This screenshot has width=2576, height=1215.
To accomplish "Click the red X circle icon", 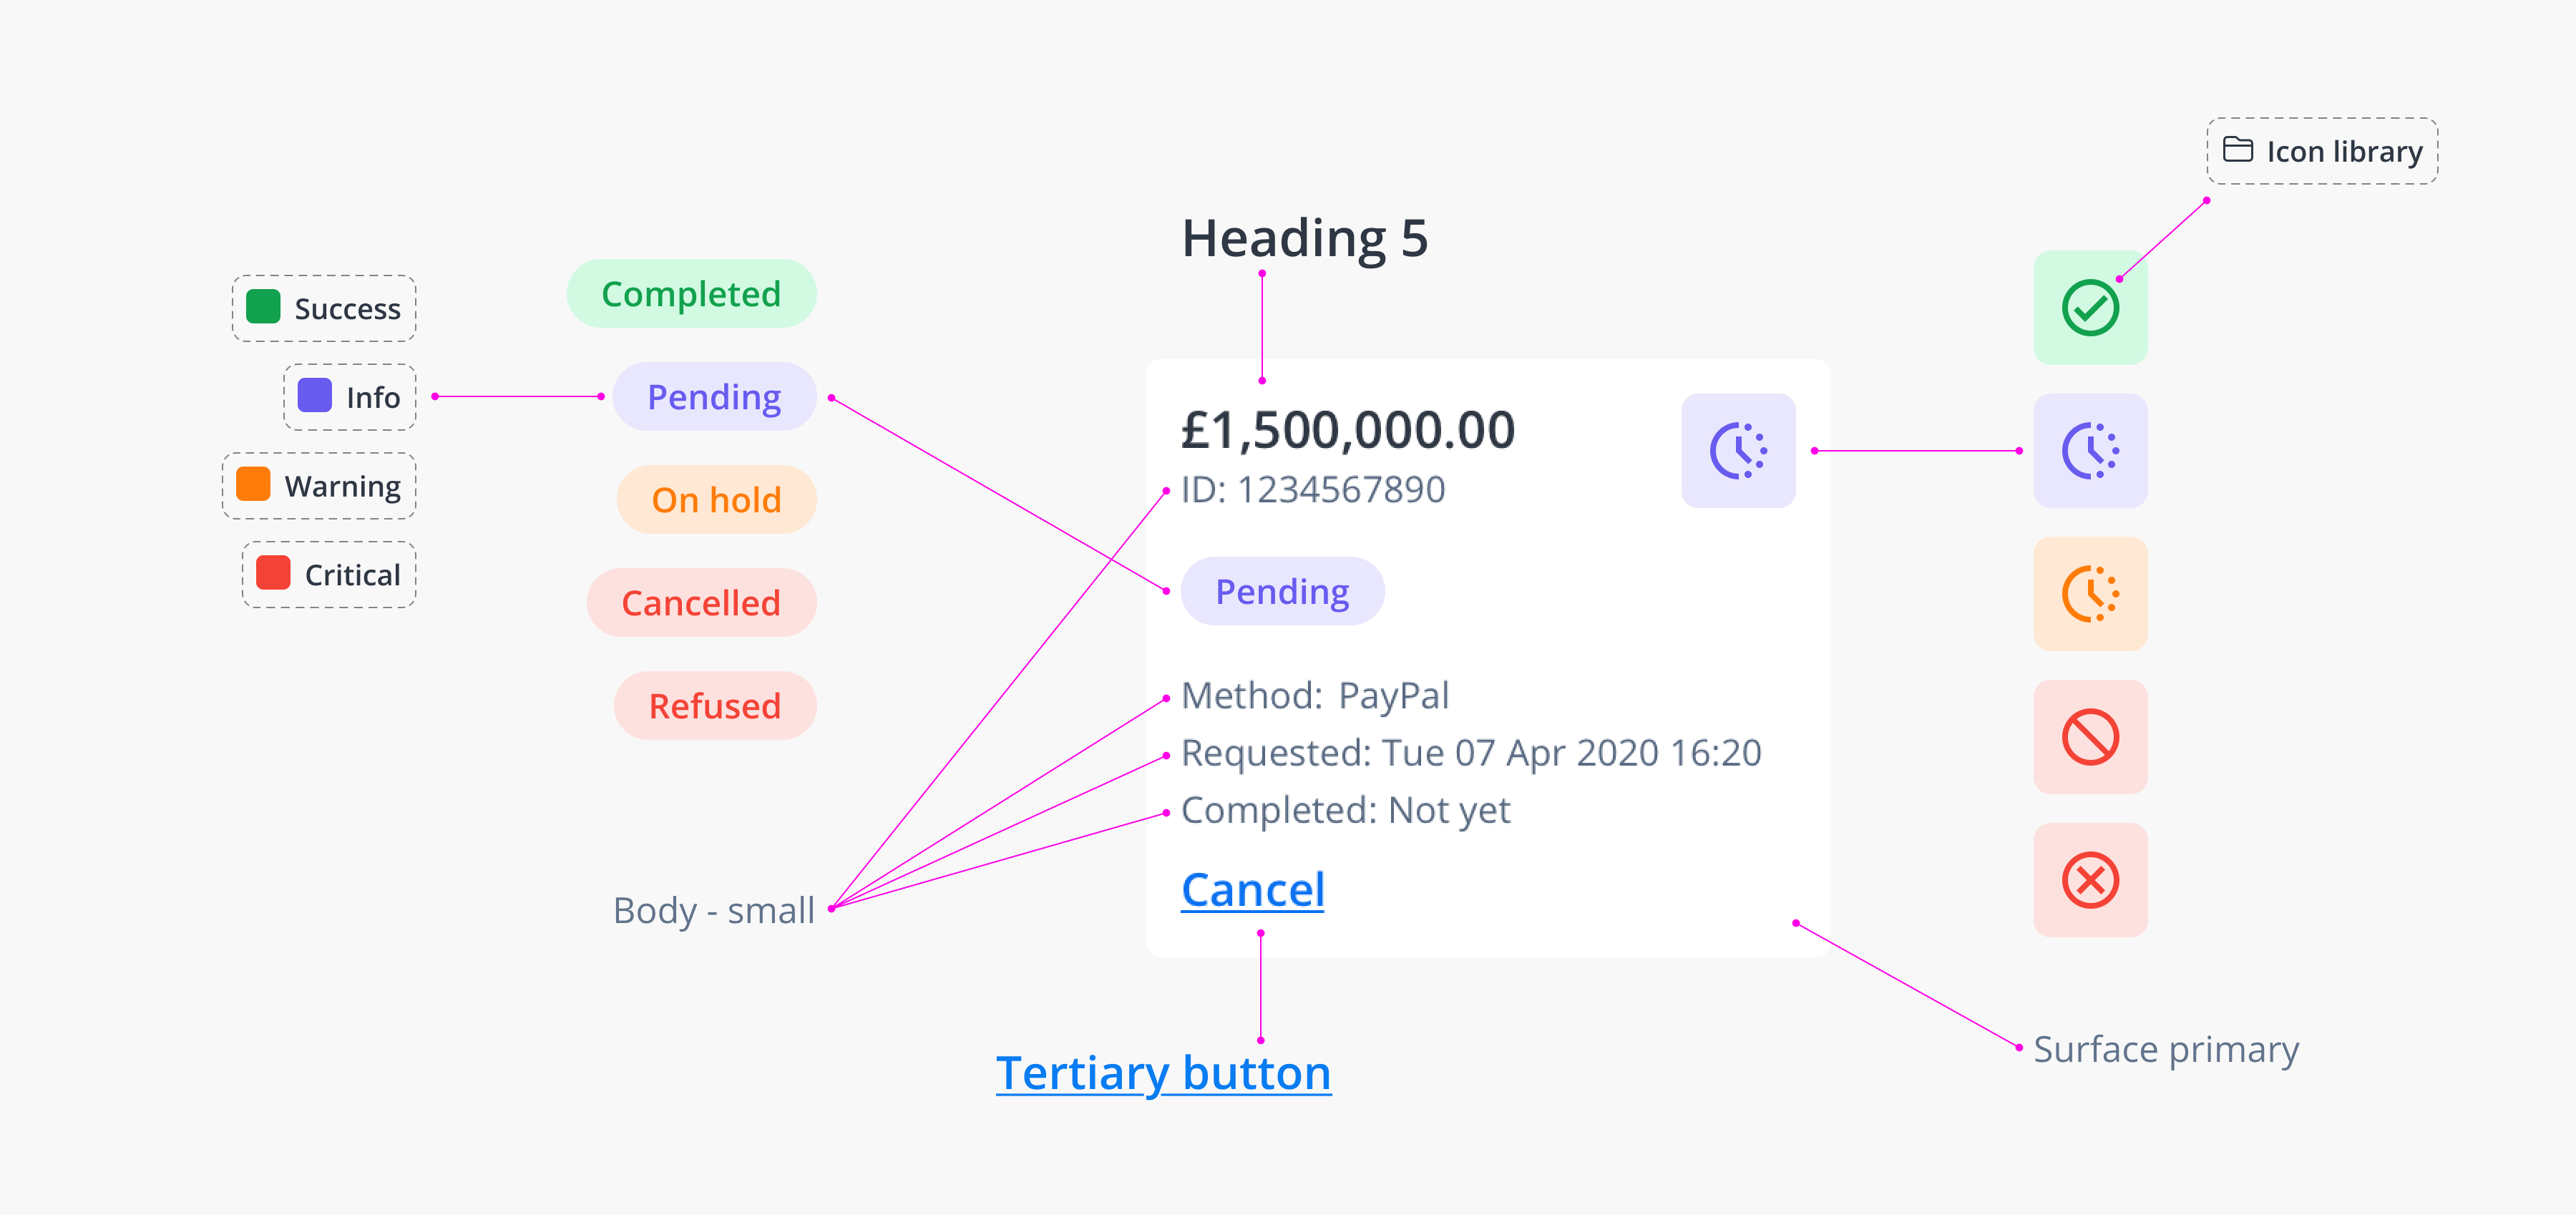I will (x=2090, y=880).
